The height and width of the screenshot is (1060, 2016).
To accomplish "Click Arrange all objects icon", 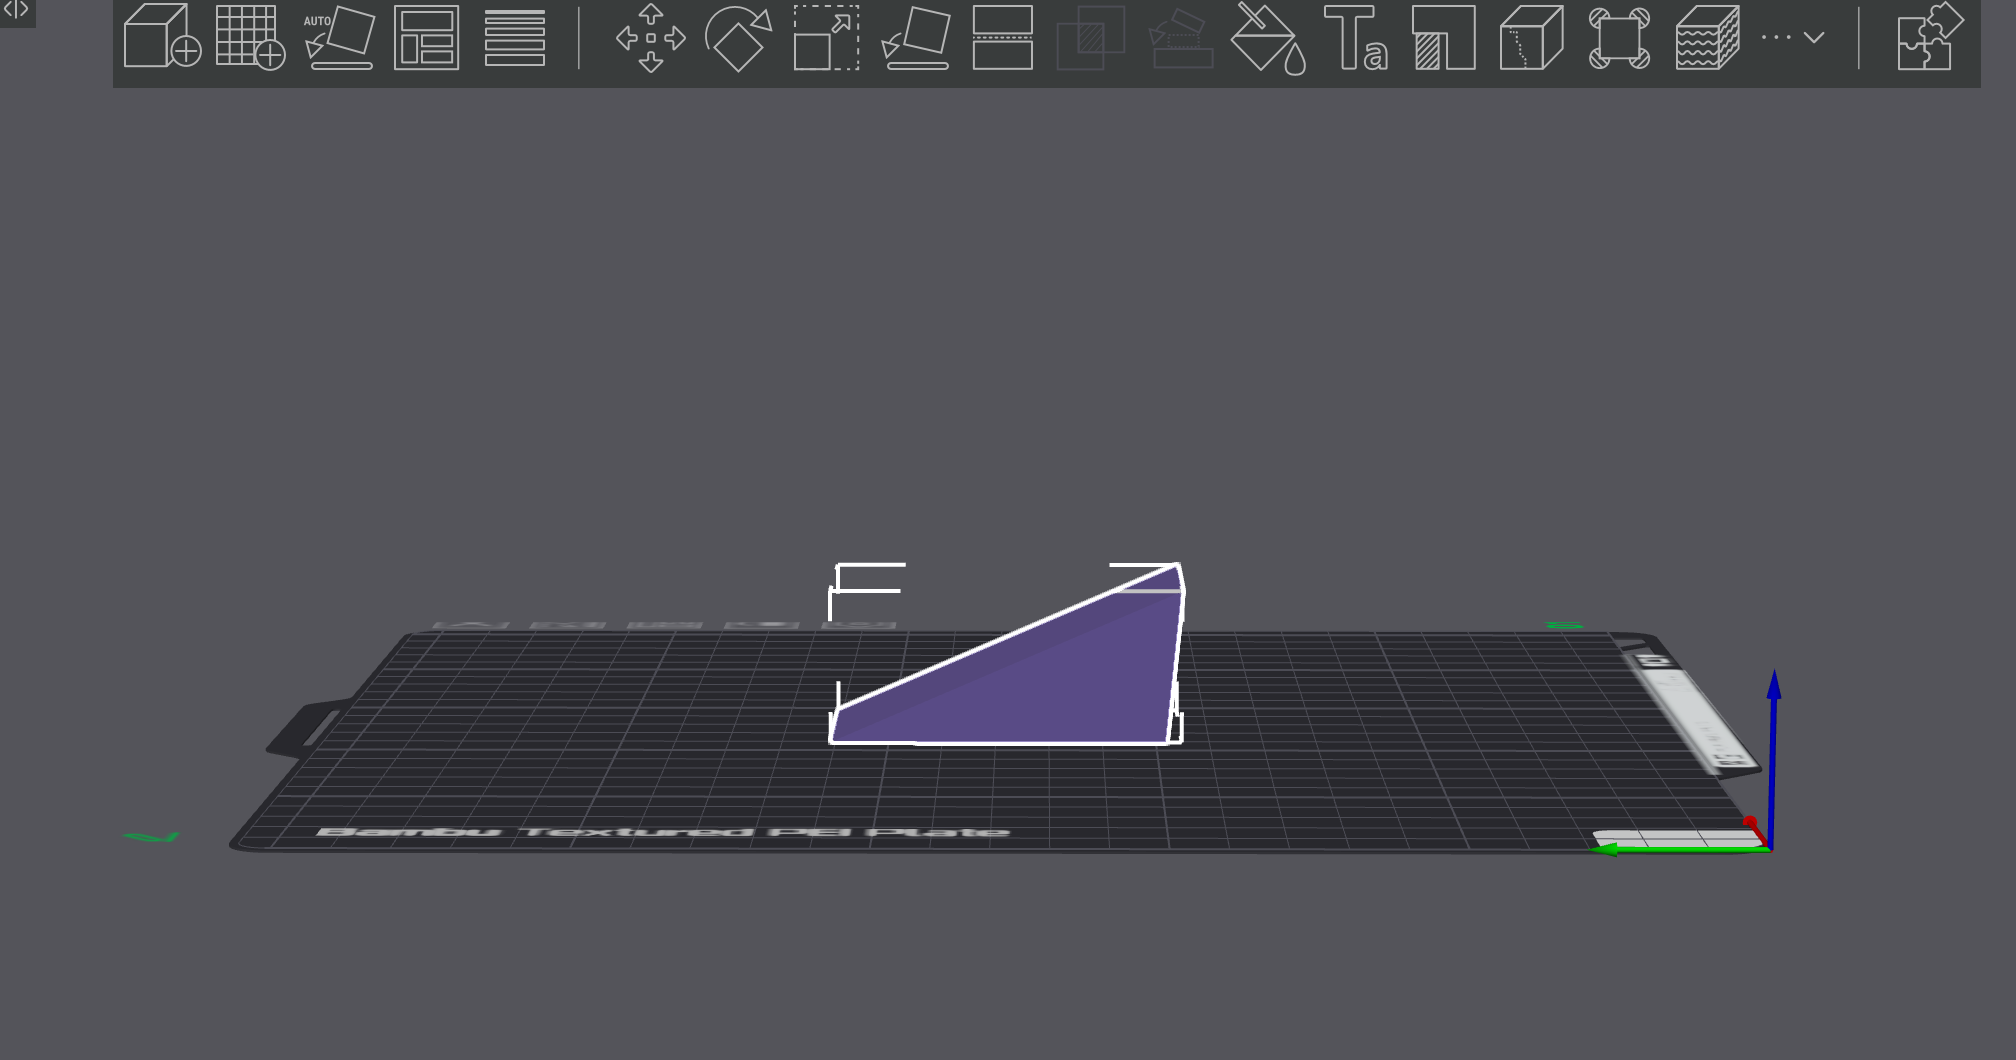I will click(427, 37).
